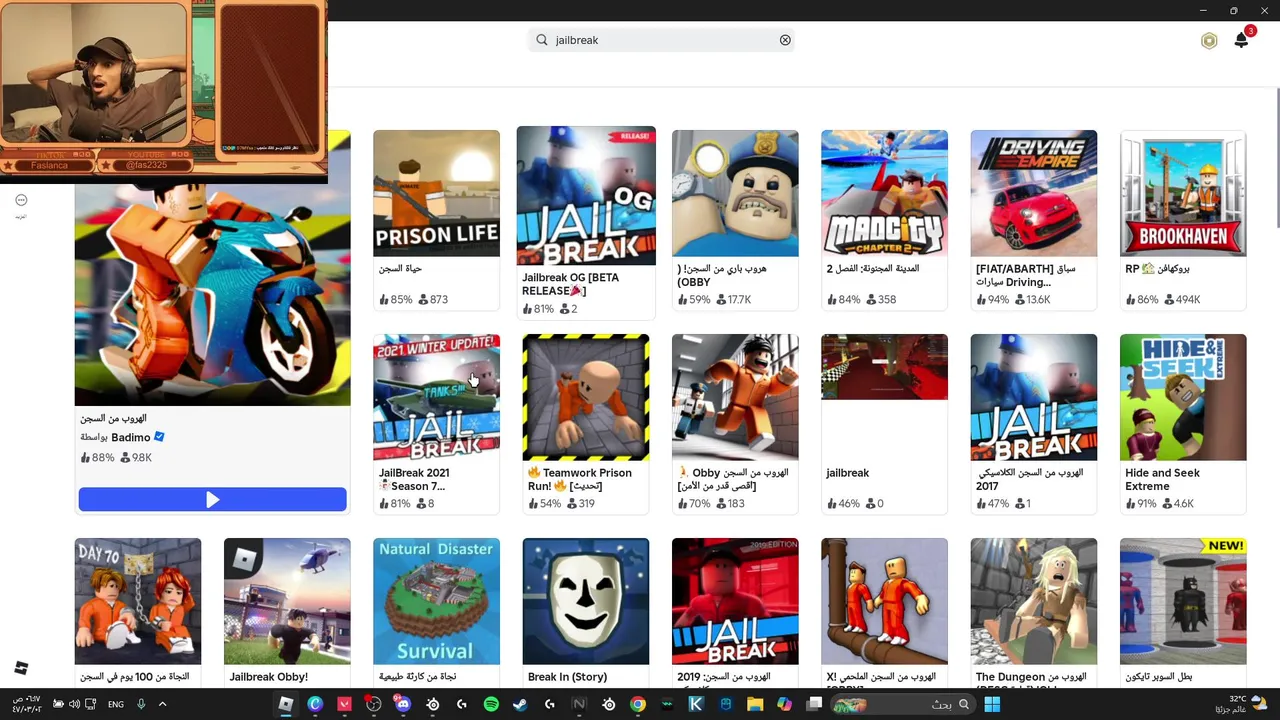This screenshot has width=1280, height=720.
Task: Click the search magnifier icon
Action: 542,40
